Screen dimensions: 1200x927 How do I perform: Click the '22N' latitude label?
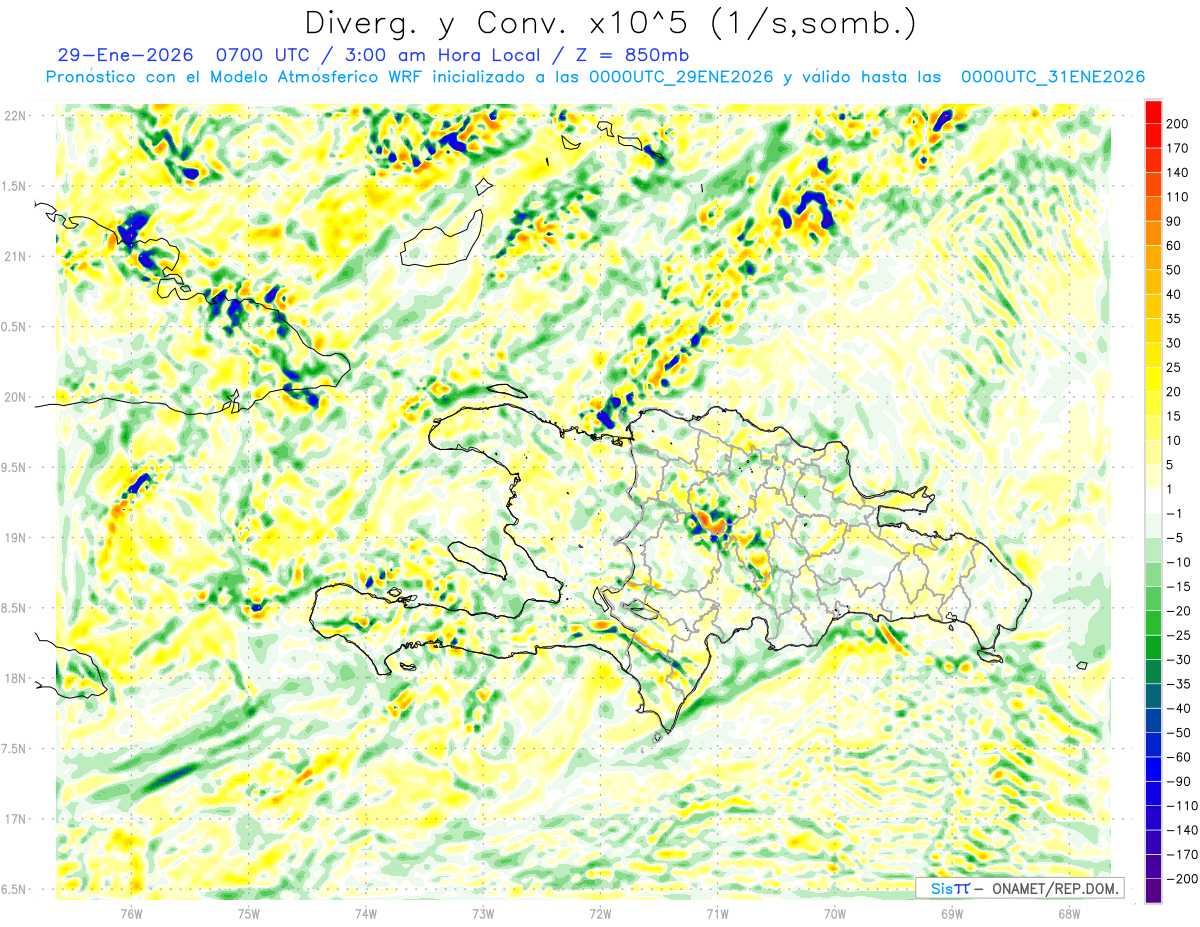[14, 116]
